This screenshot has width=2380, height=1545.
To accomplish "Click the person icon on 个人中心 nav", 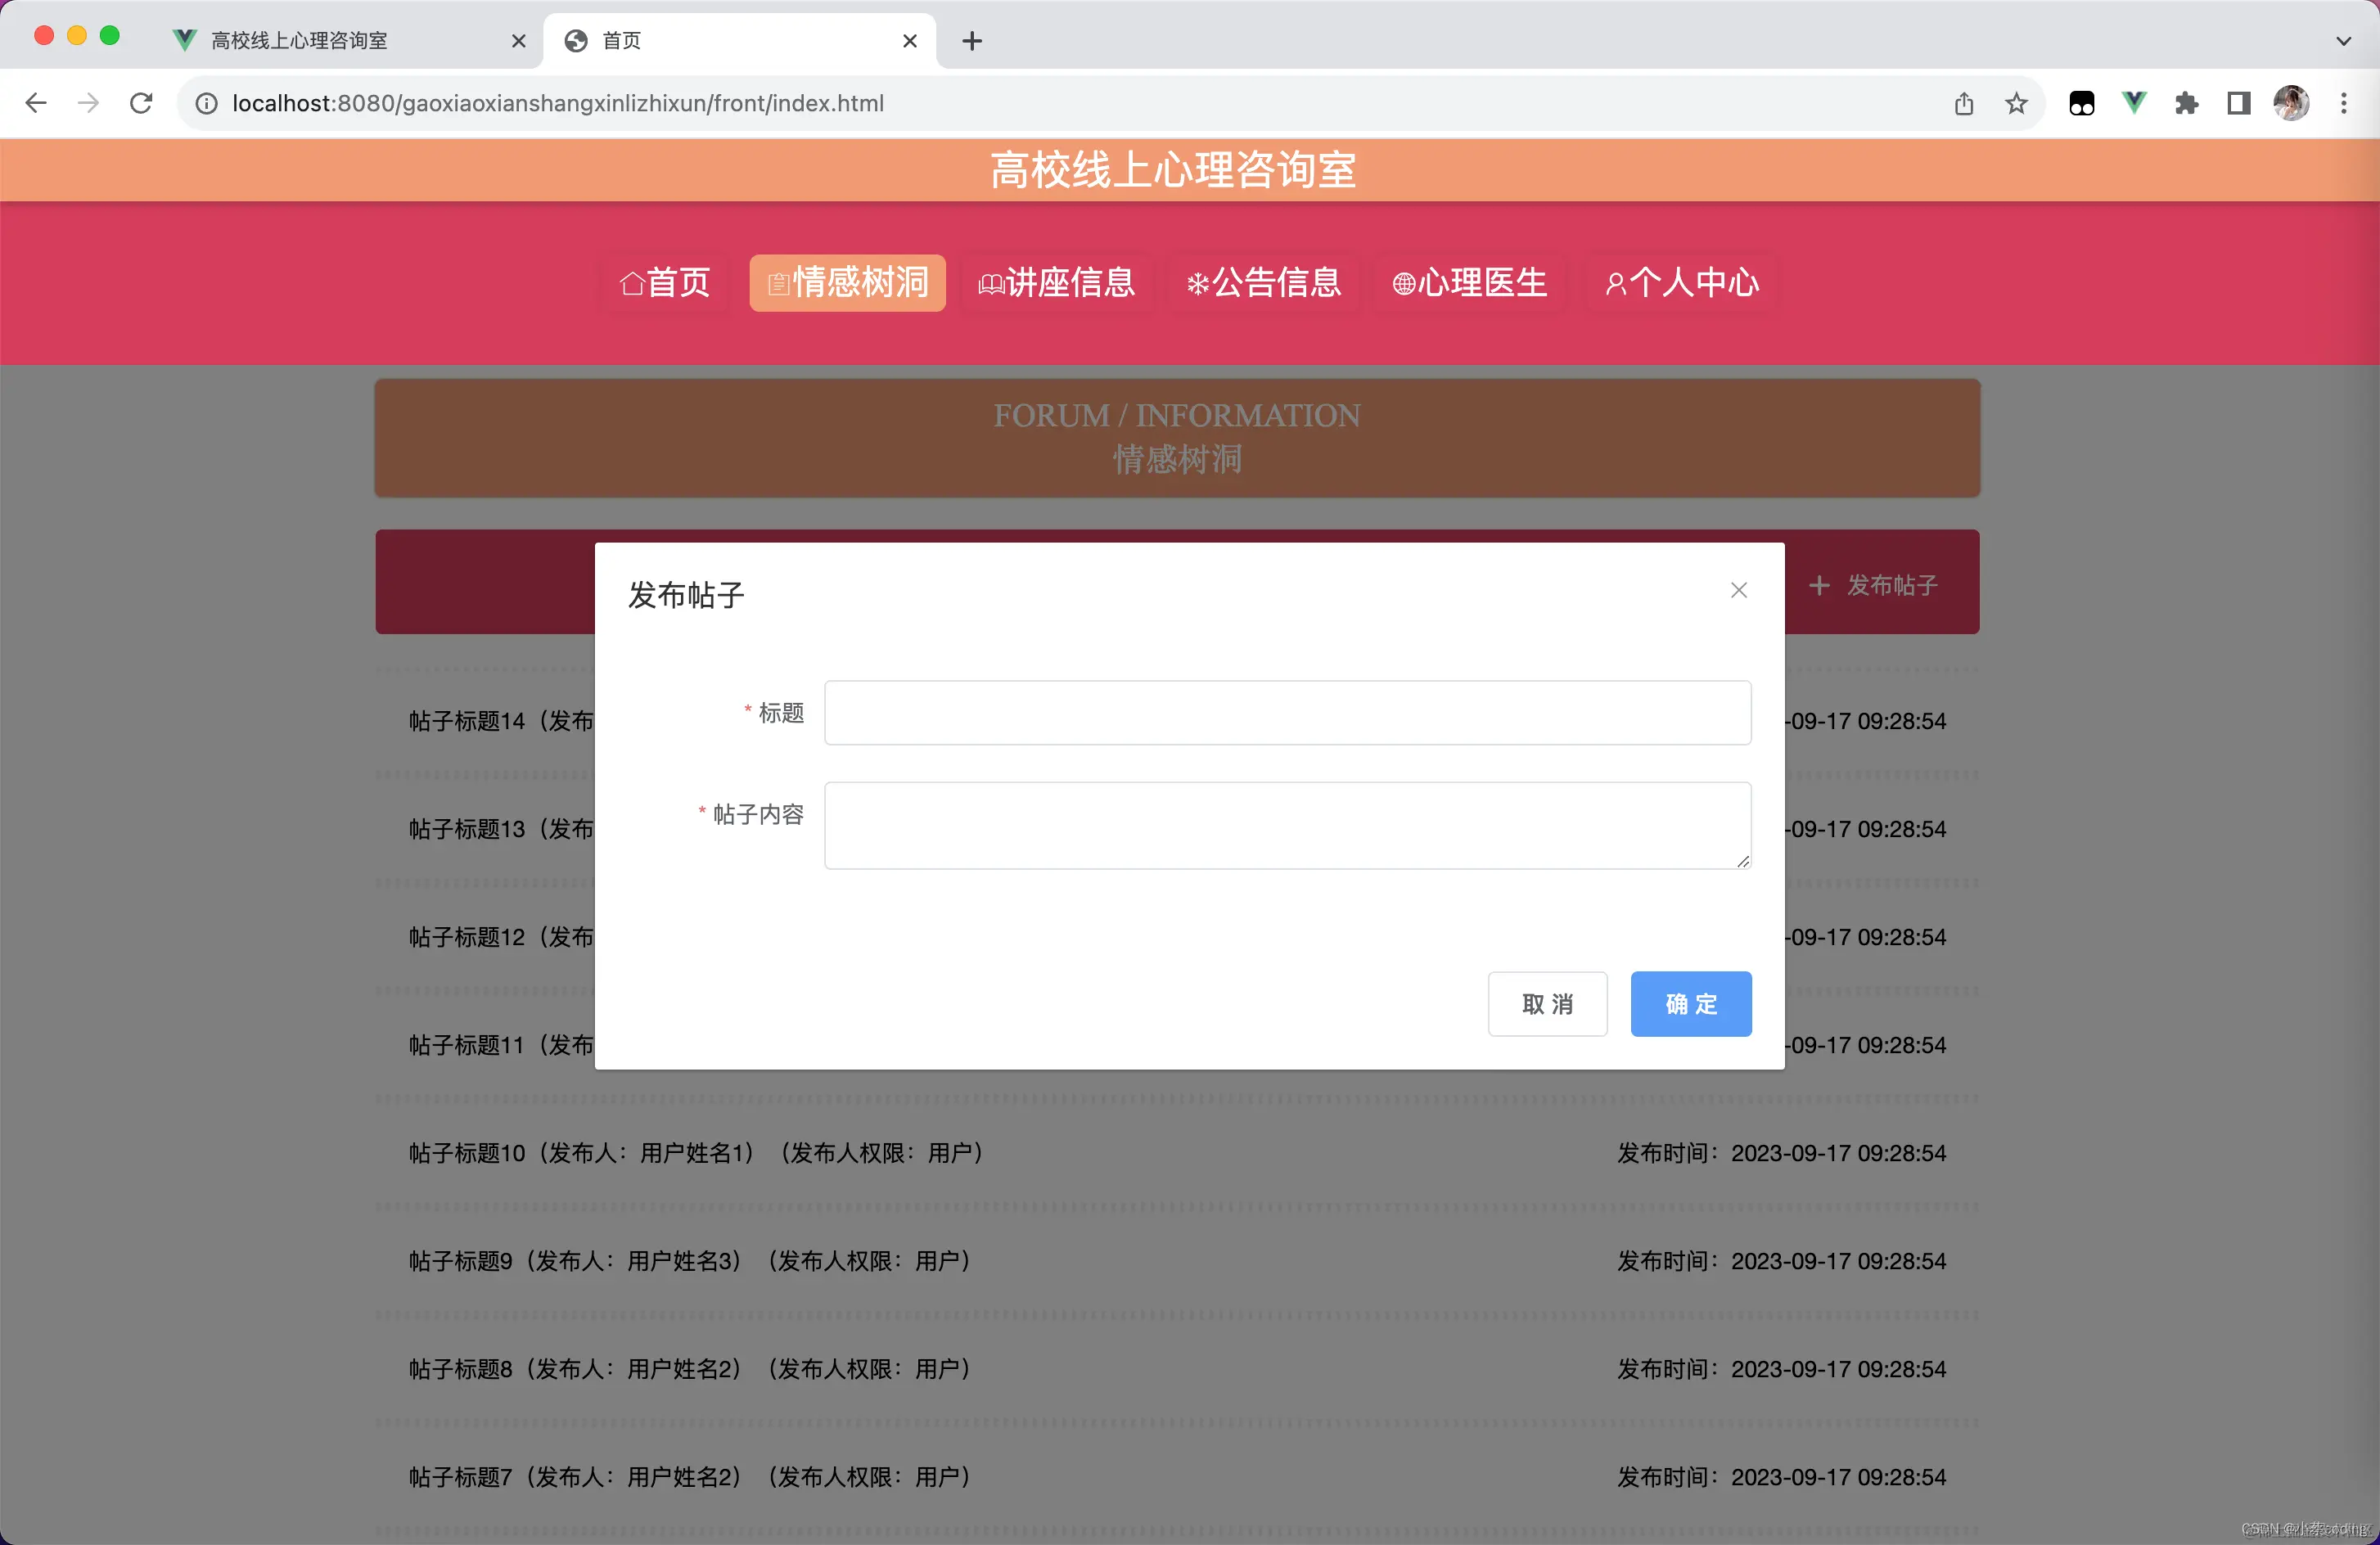I will (1616, 283).
